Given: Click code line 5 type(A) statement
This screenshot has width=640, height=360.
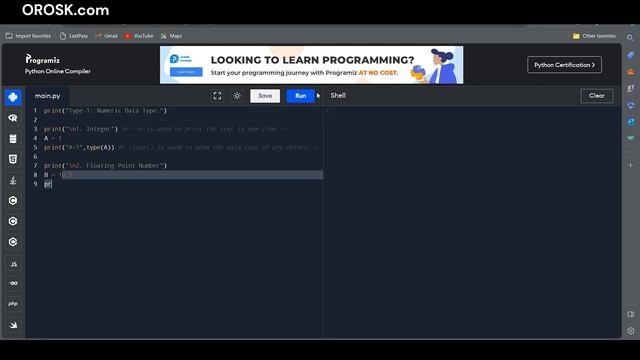Looking at the screenshot, I should click(x=79, y=147).
